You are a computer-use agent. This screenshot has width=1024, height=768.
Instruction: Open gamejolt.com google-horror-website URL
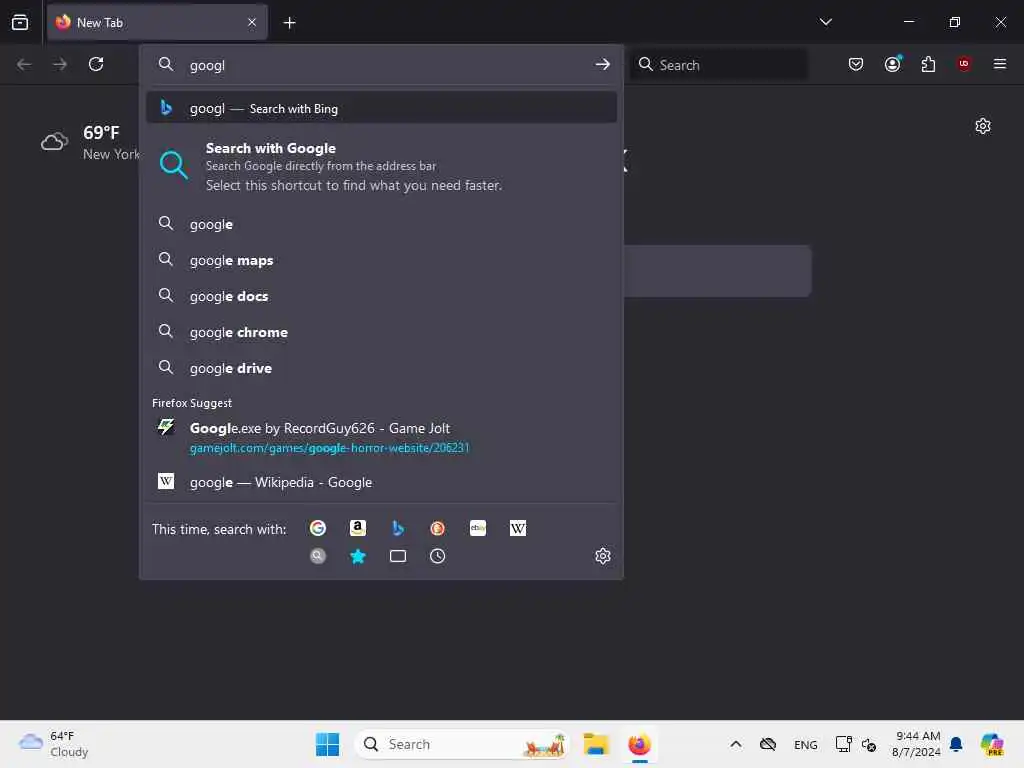[329, 448]
